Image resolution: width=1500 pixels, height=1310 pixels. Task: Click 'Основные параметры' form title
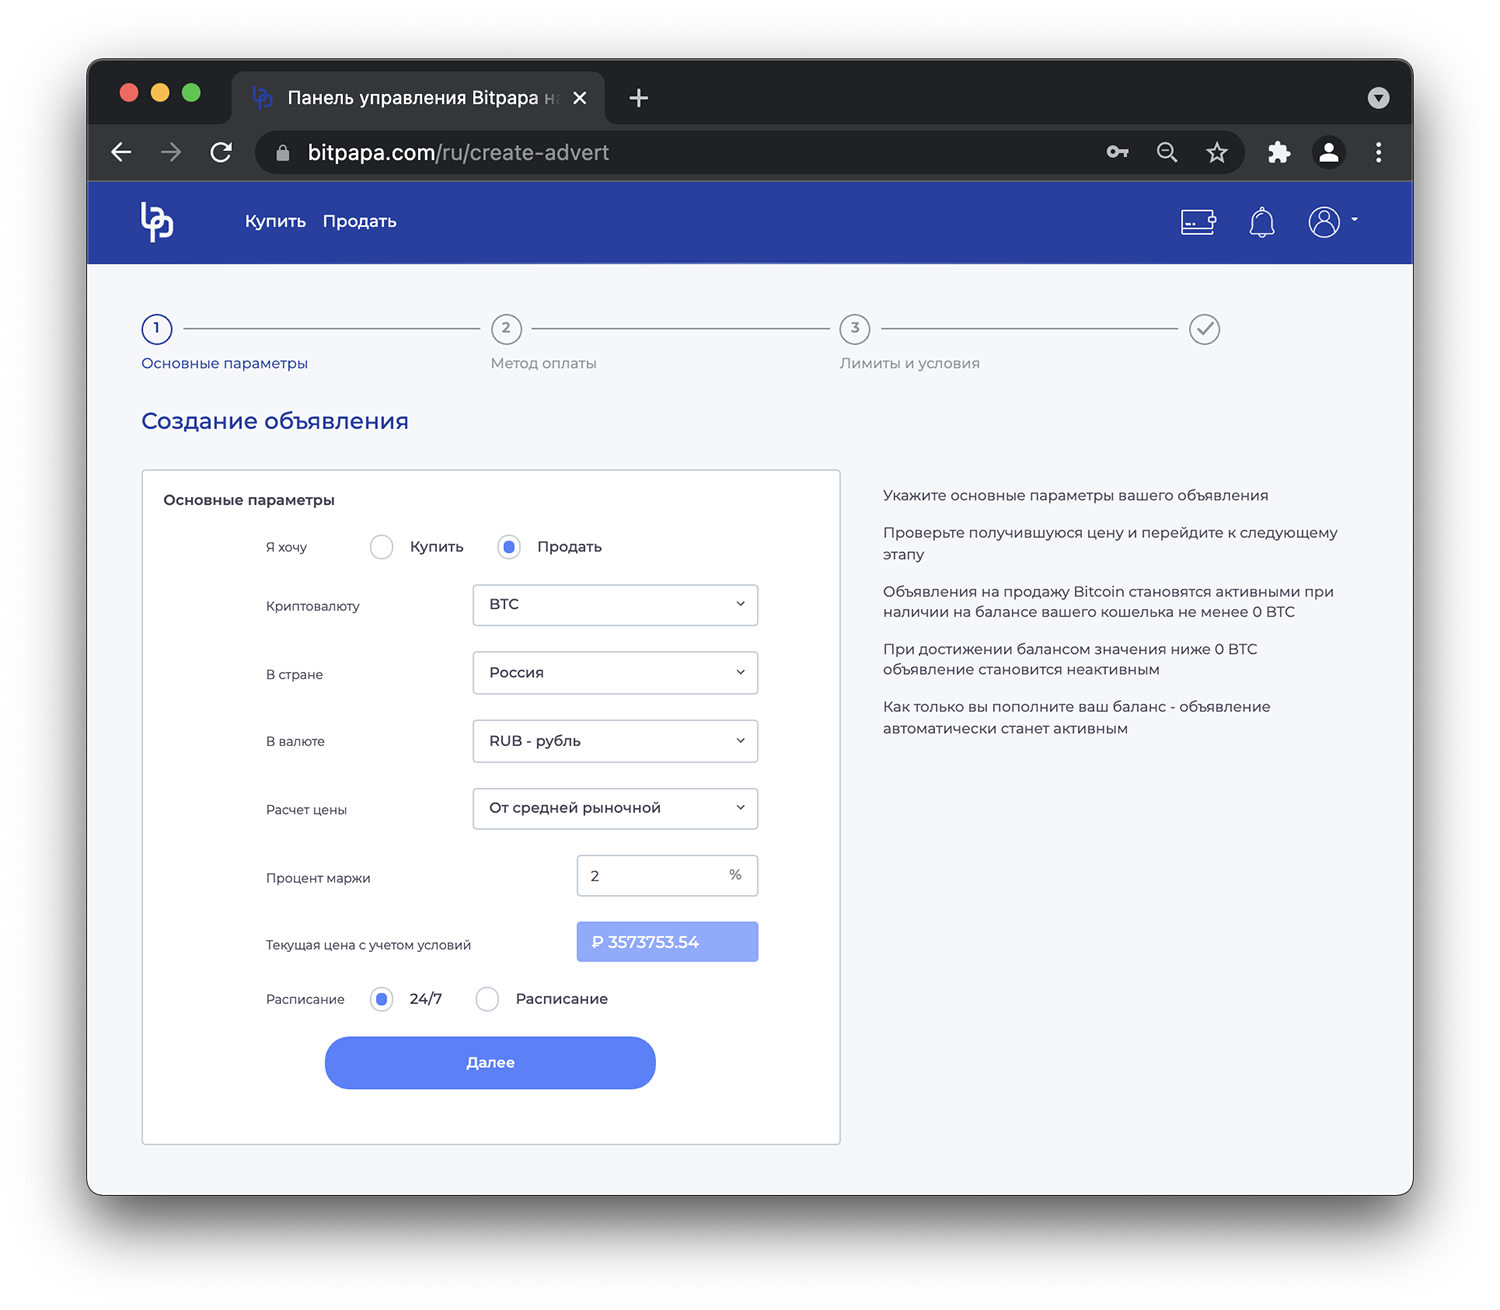249,500
